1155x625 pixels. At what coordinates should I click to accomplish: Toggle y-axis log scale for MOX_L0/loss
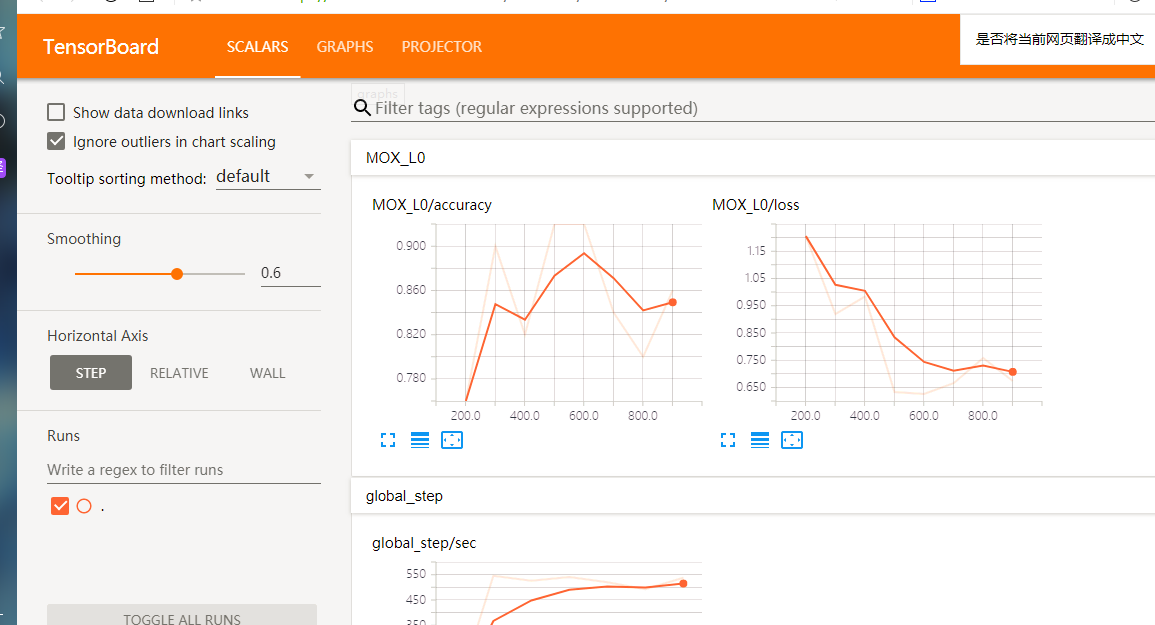click(x=759, y=440)
